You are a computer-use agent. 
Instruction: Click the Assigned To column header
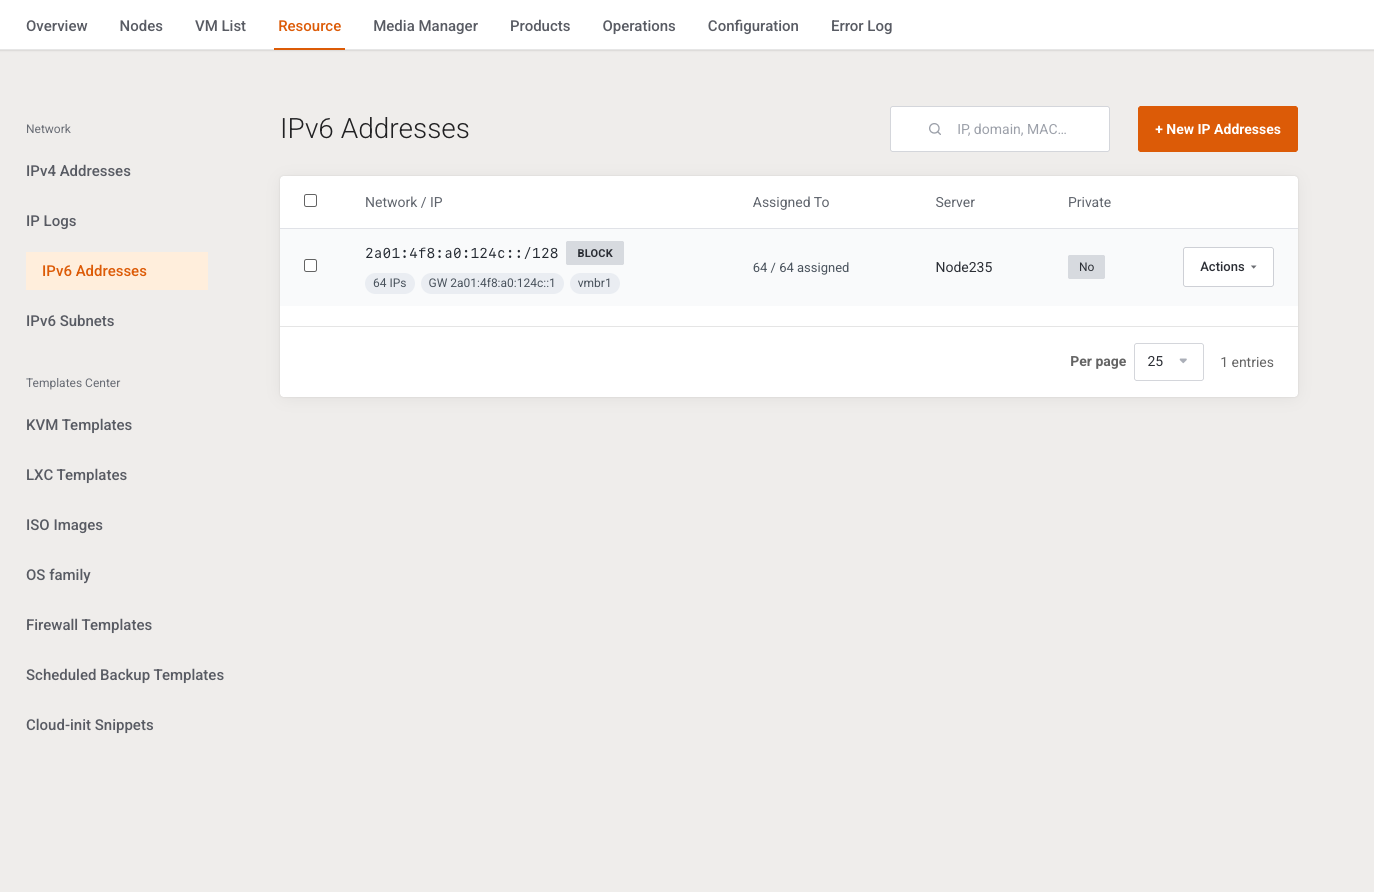click(791, 202)
